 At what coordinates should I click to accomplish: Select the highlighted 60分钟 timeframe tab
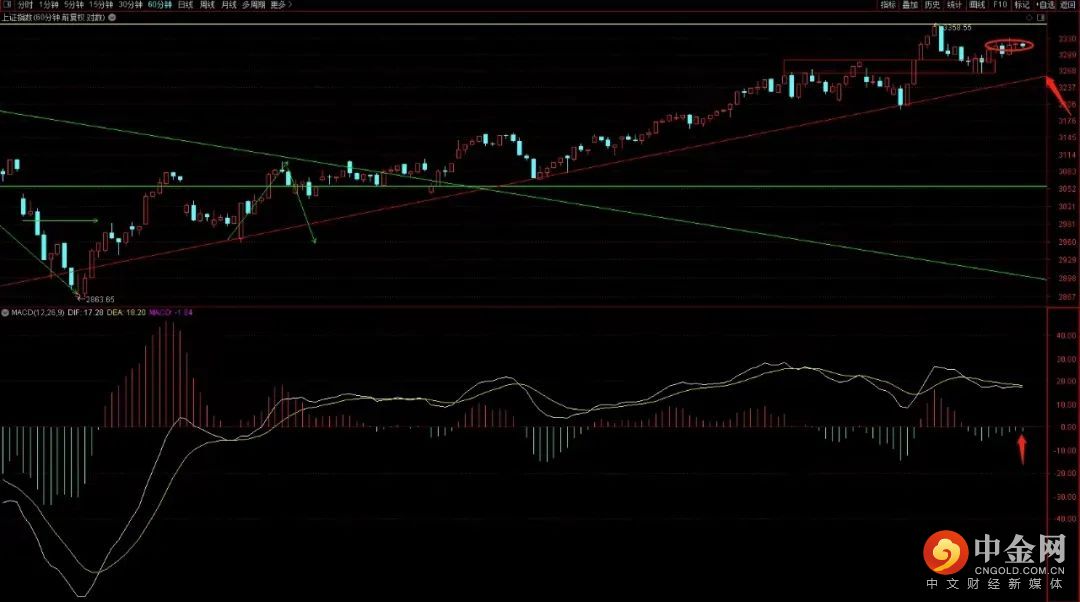(x=160, y=5)
